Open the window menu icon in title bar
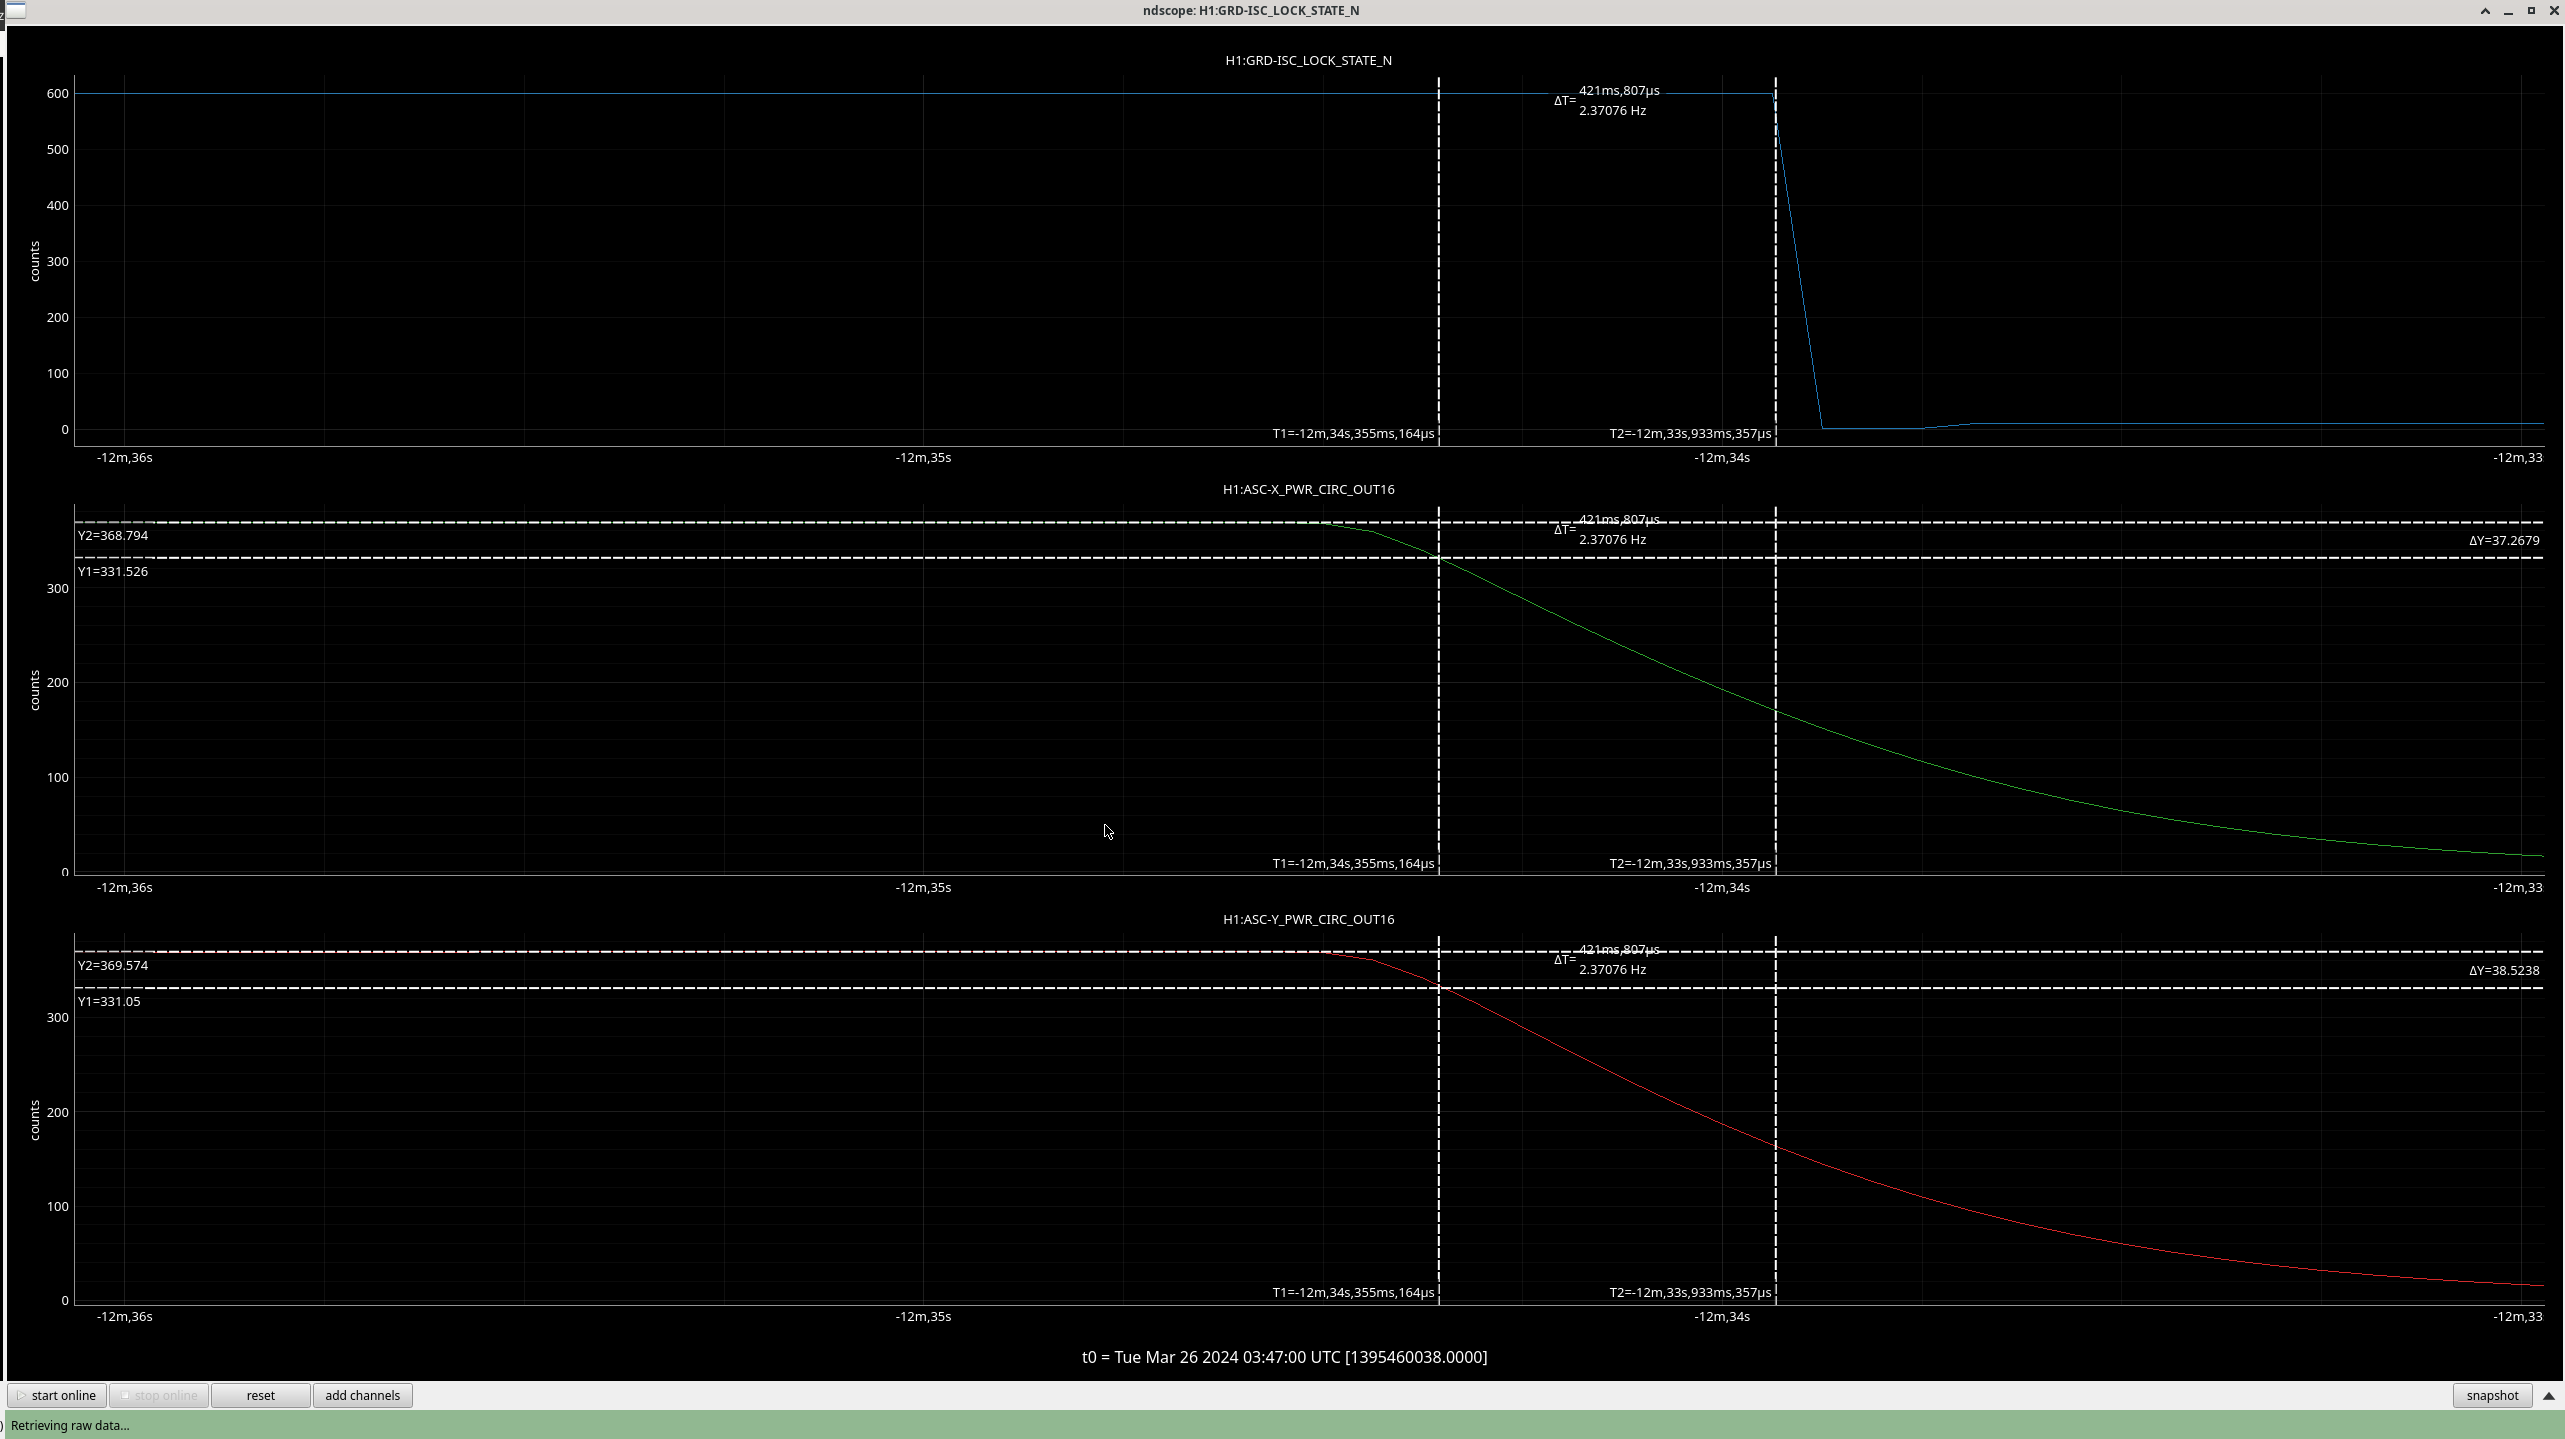Screen dimensions: 2565x1439 (16, 10)
